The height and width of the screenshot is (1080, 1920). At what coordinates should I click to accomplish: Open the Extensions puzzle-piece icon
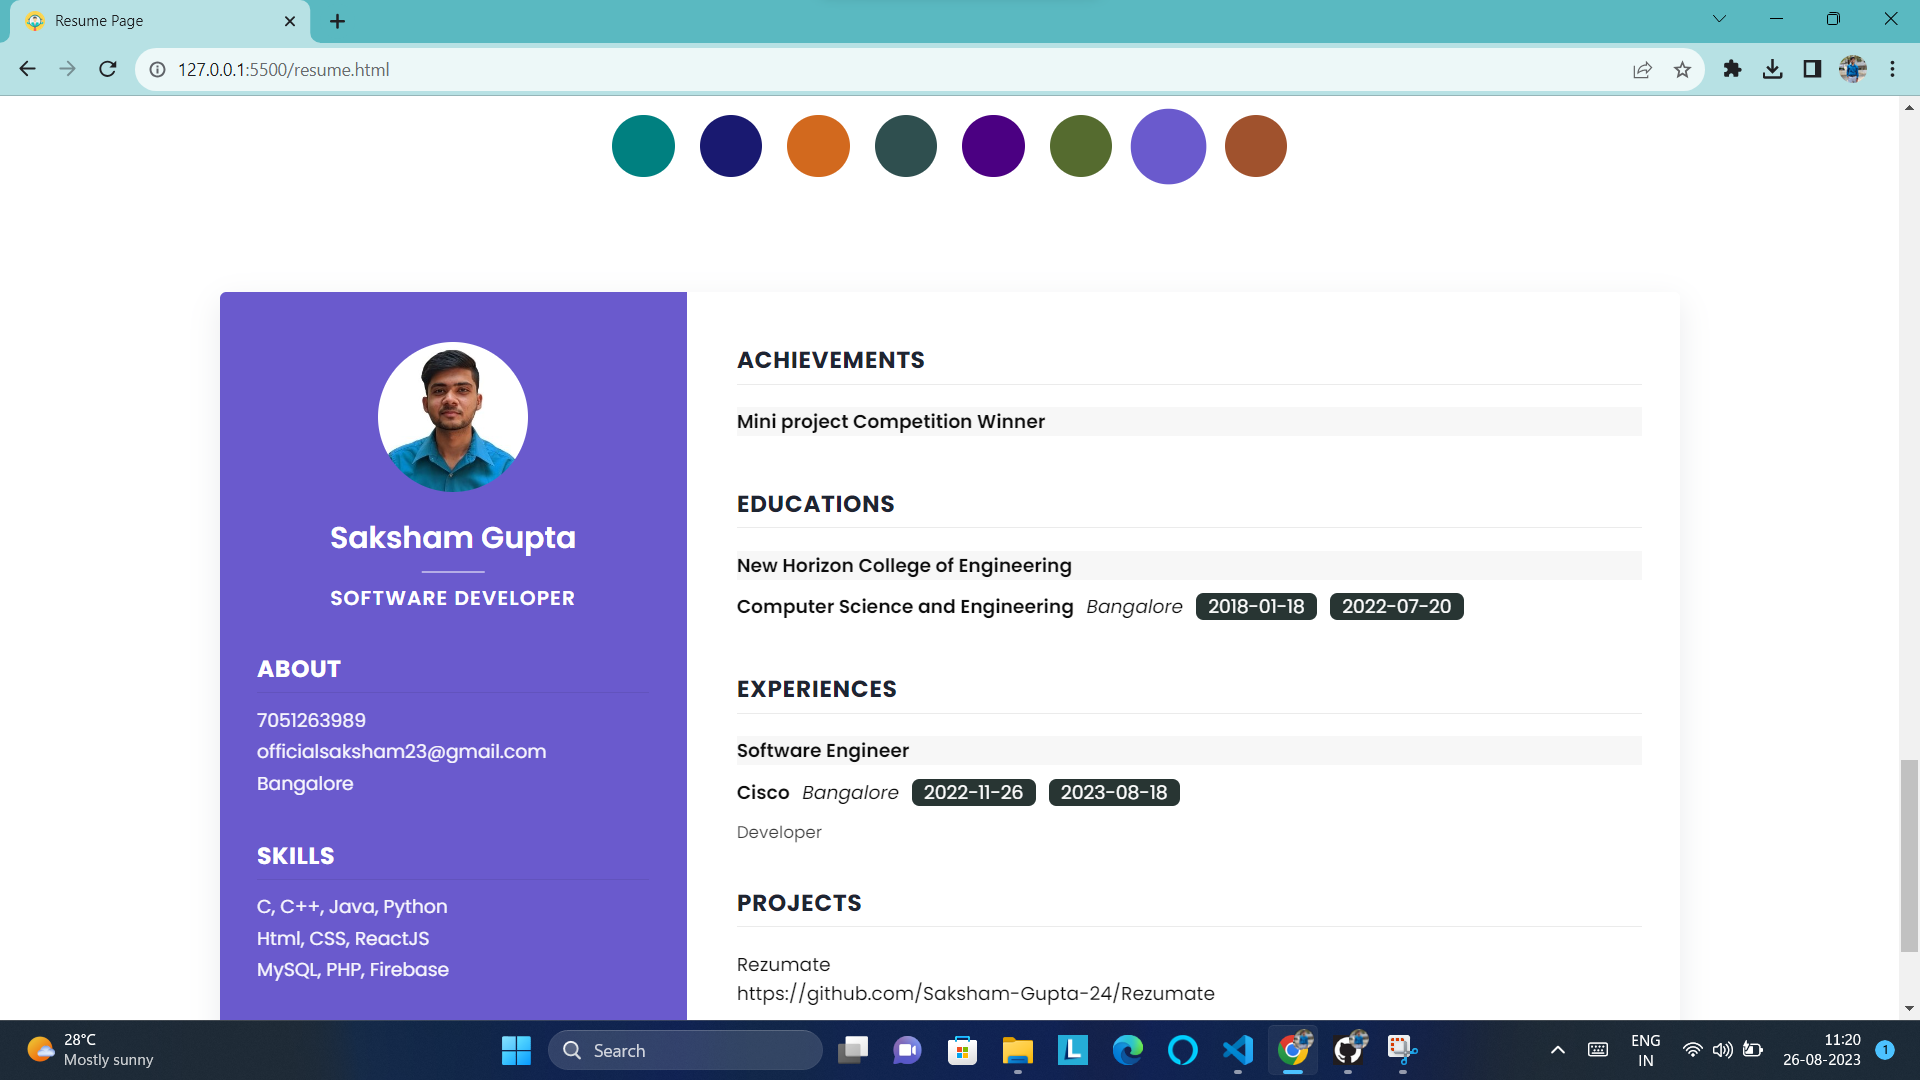(1732, 70)
